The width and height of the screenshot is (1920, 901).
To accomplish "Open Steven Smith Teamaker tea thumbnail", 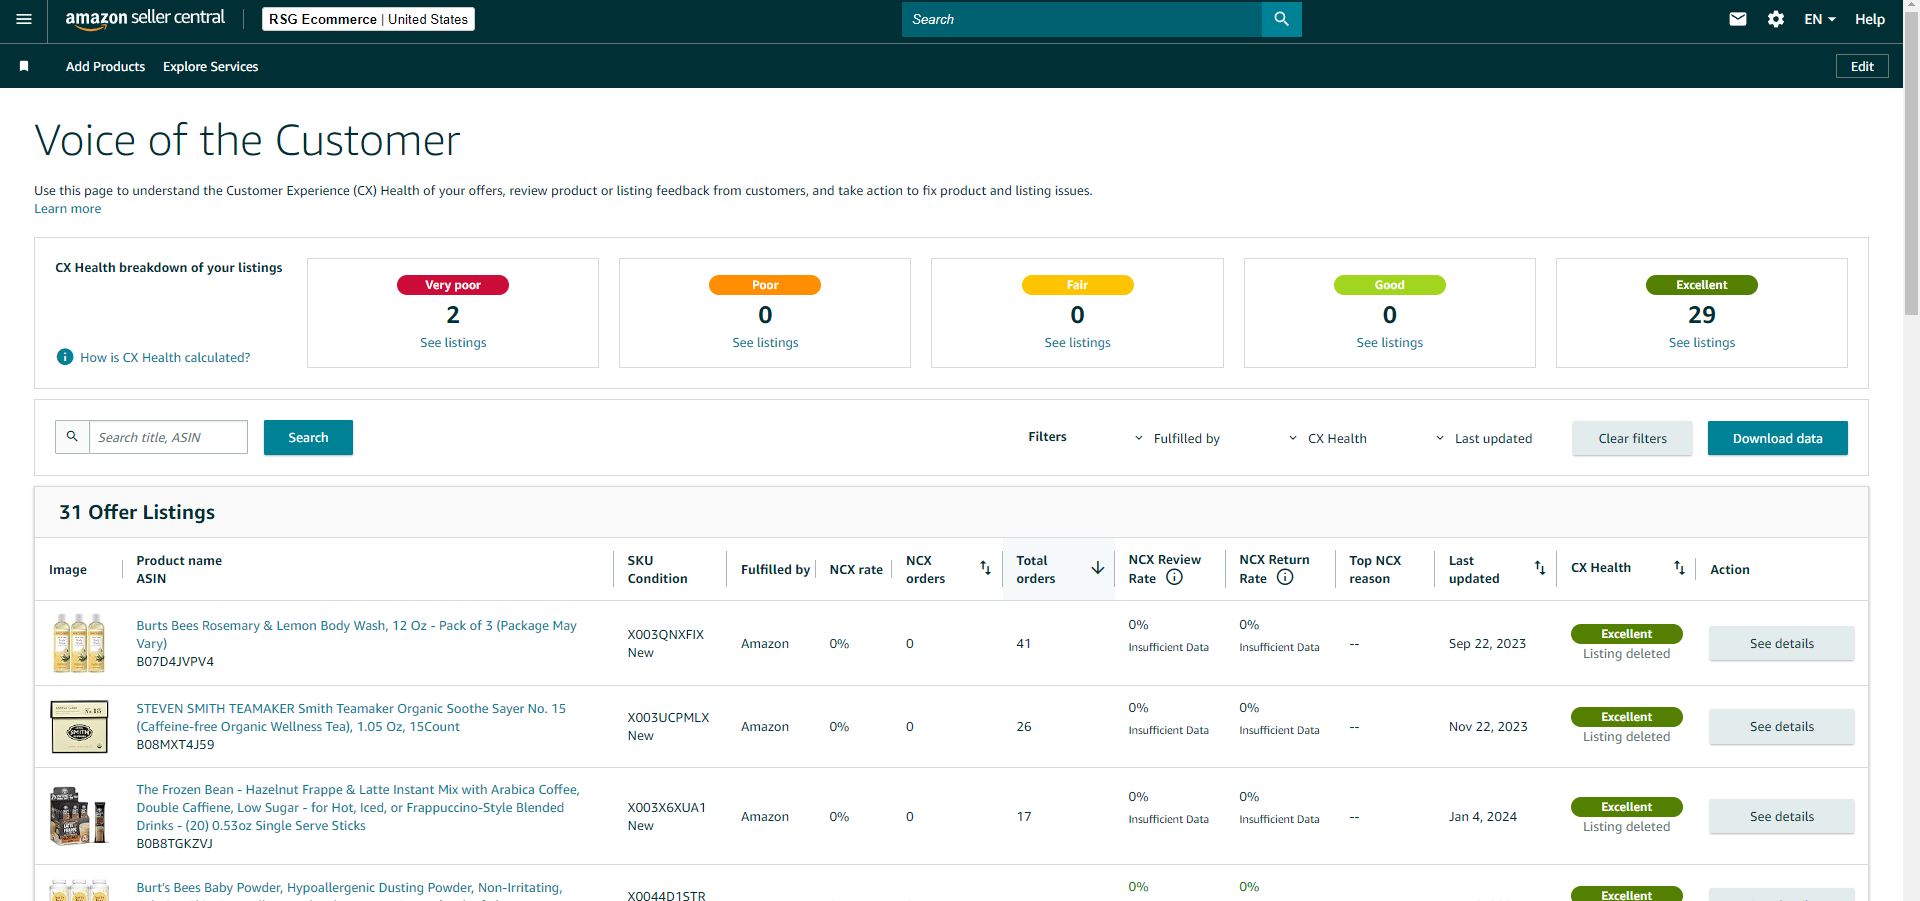I will pyautogui.click(x=79, y=726).
